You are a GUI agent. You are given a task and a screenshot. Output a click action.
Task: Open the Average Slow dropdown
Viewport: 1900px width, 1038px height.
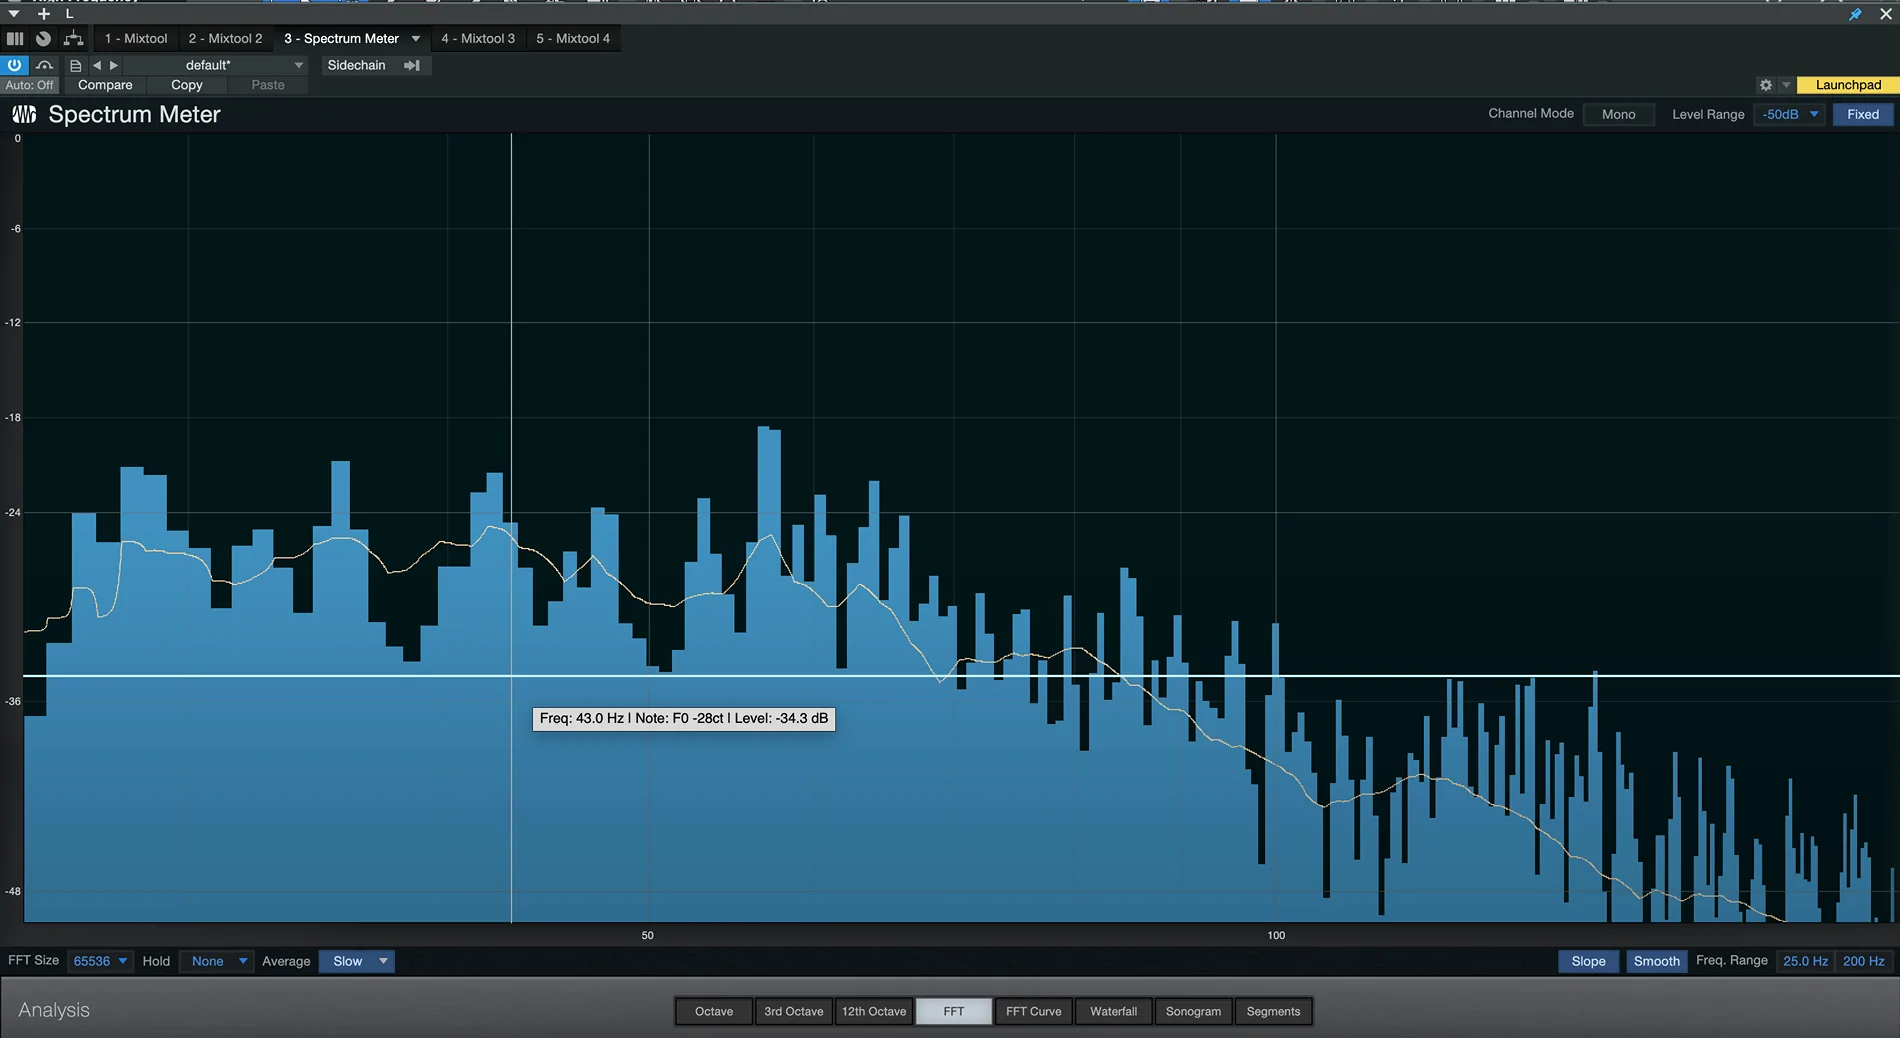357,961
